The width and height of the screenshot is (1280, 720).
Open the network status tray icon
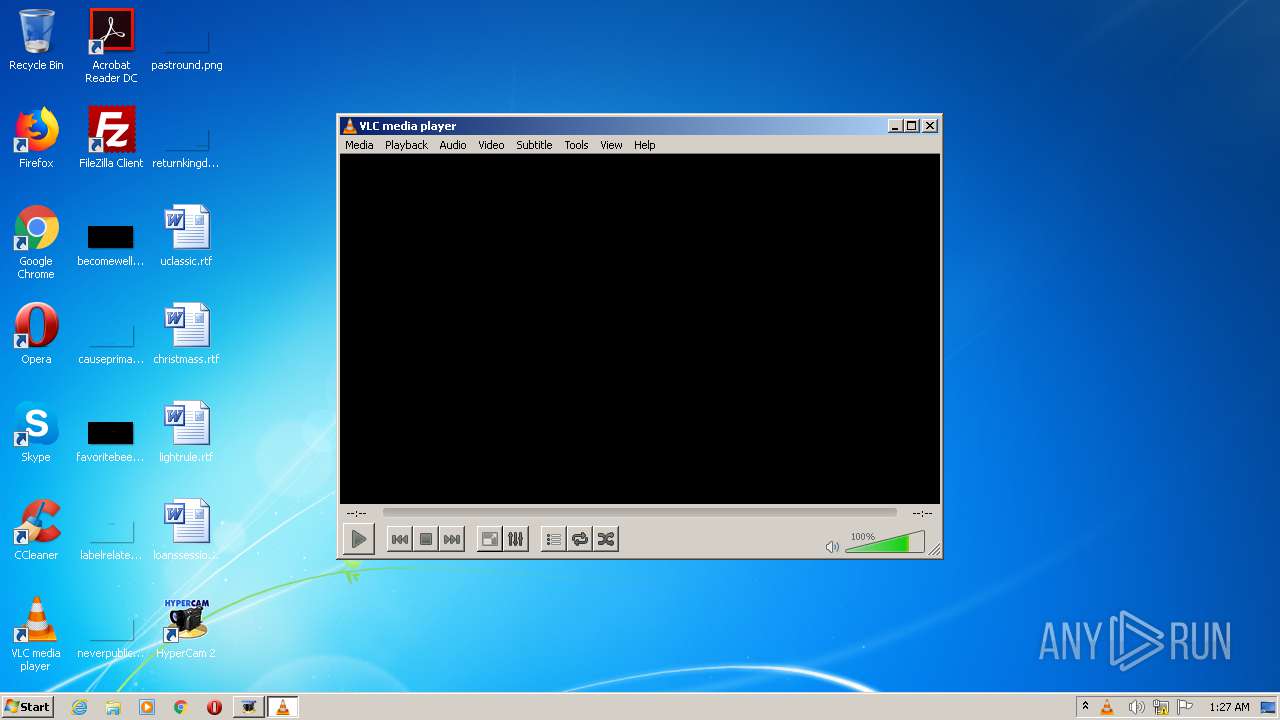[1161, 707]
